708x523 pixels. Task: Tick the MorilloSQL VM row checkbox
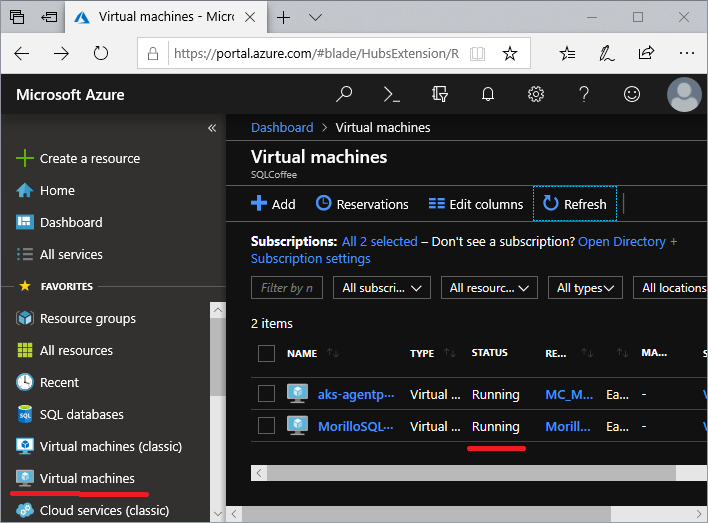[x=266, y=426]
